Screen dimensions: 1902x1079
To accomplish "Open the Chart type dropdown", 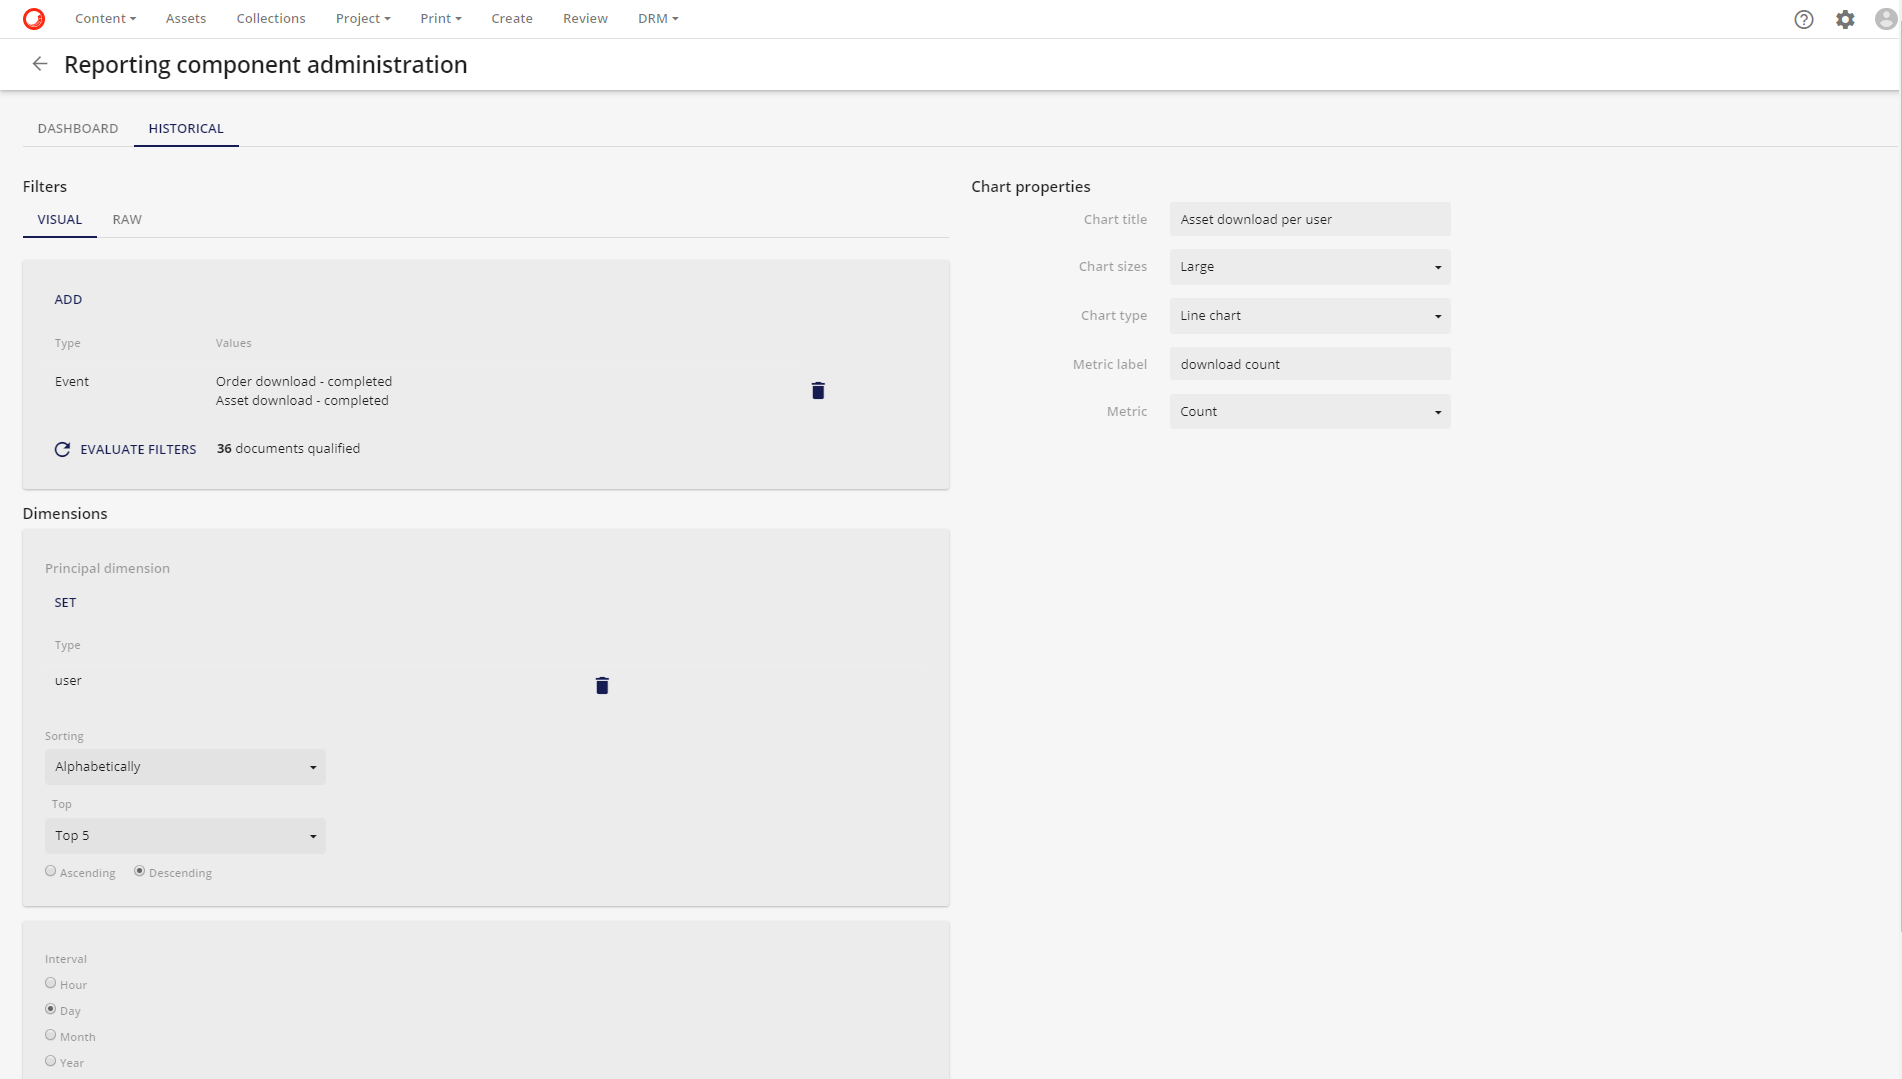I will [1309, 316].
